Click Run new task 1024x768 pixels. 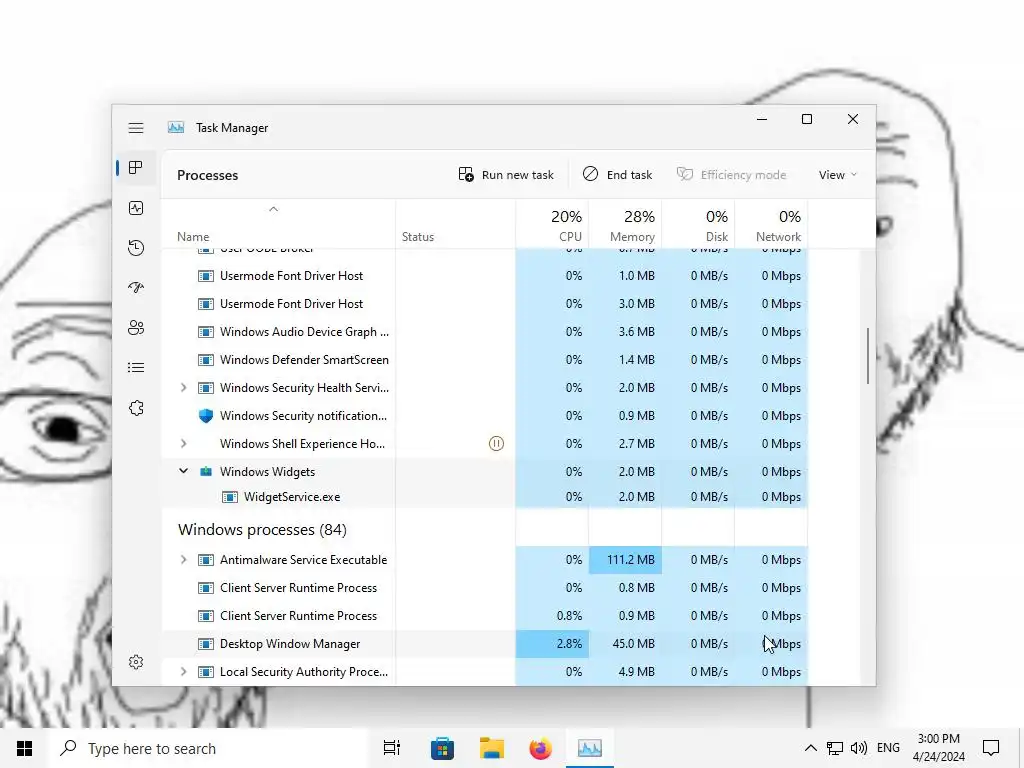[x=506, y=174]
